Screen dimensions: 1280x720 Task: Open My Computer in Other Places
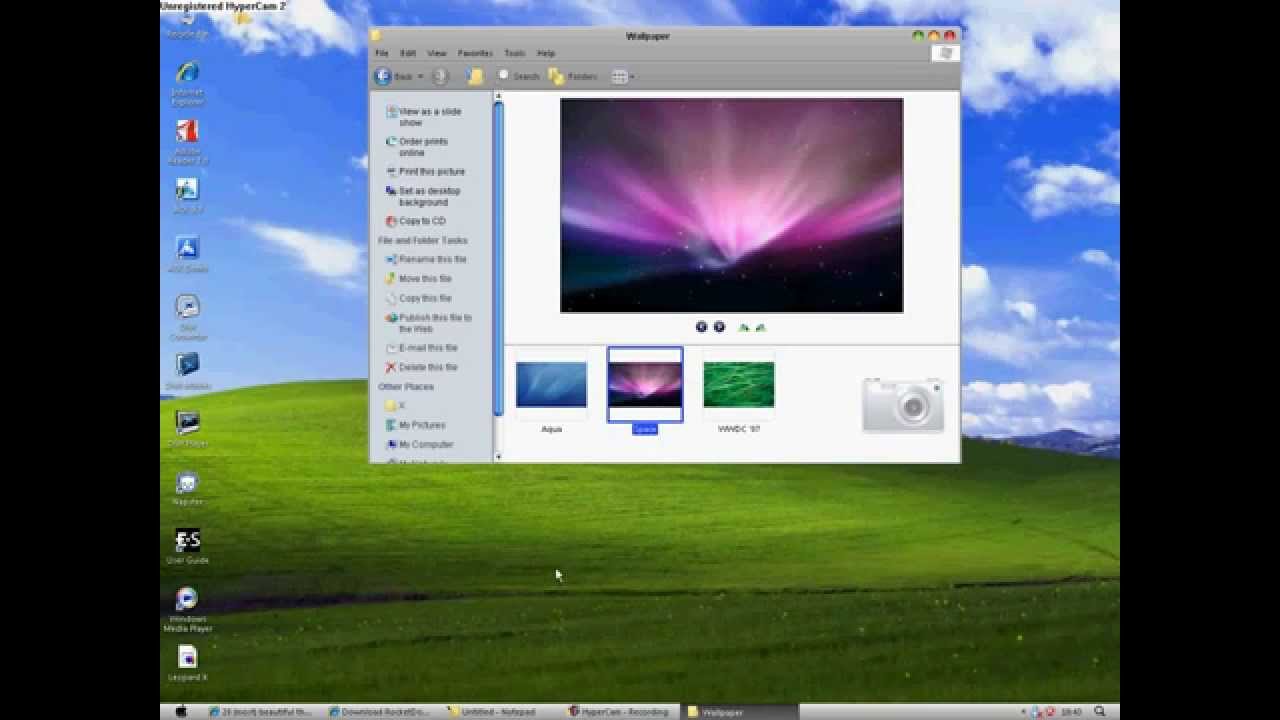click(419, 444)
